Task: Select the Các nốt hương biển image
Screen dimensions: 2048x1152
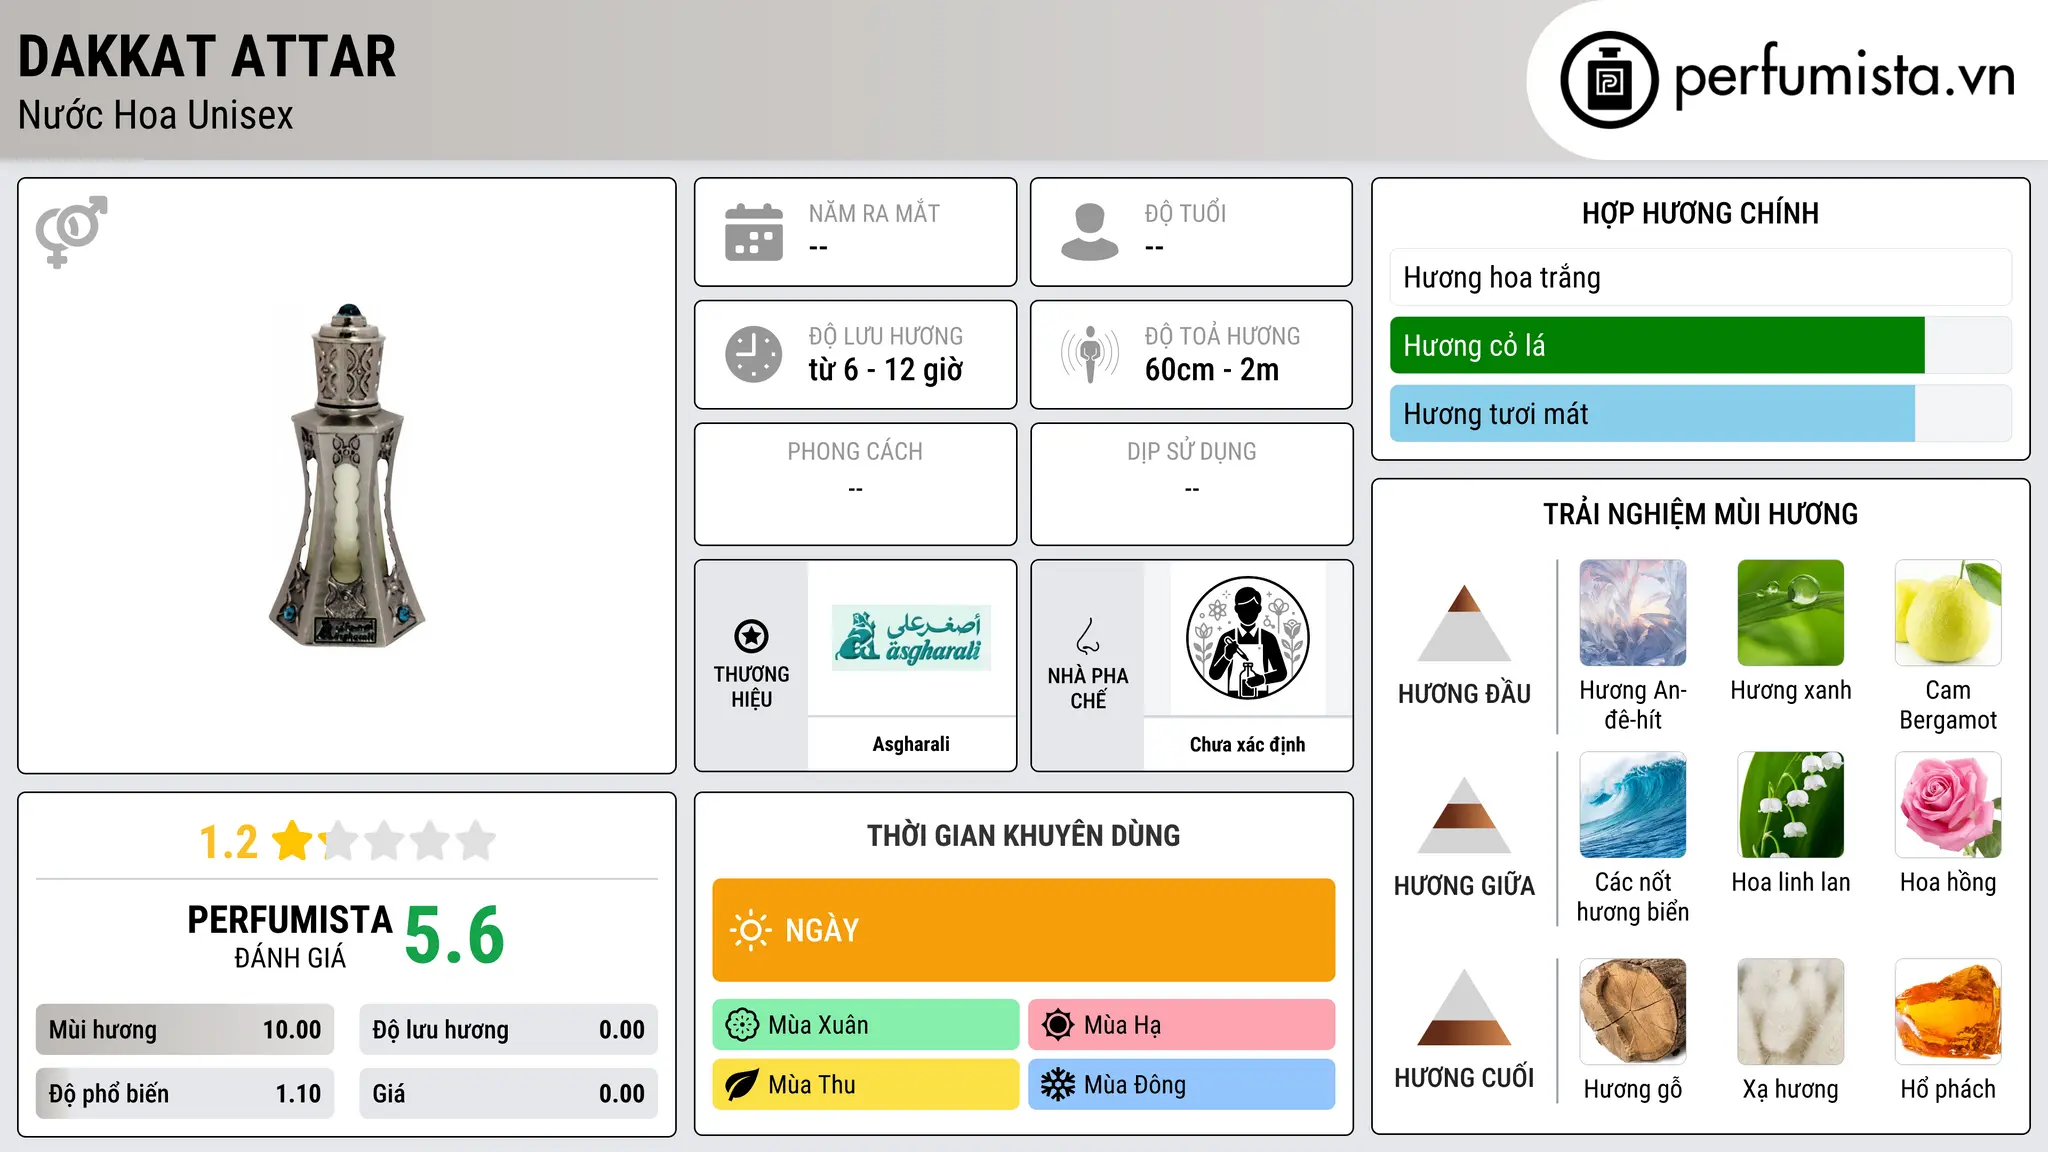Action: [x=1633, y=805]
